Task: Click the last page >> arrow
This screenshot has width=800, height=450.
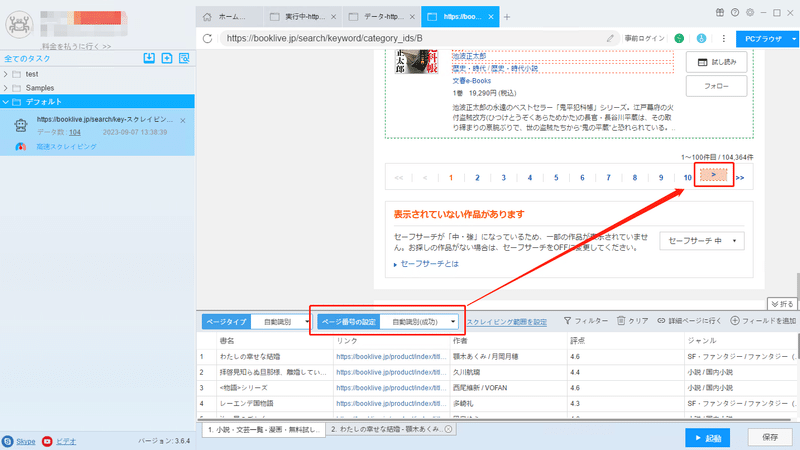Action: [740, 178]
